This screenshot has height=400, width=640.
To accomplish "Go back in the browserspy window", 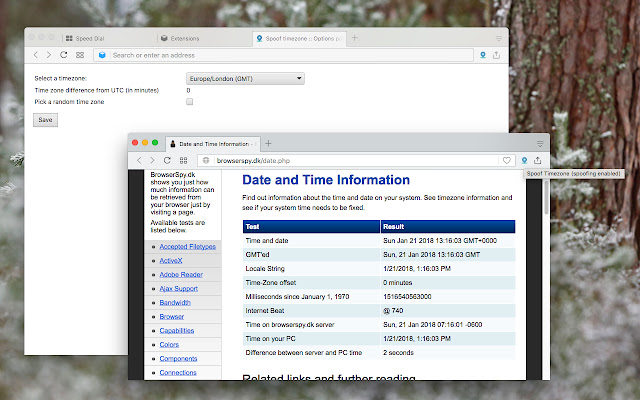I will pos(138,160).
